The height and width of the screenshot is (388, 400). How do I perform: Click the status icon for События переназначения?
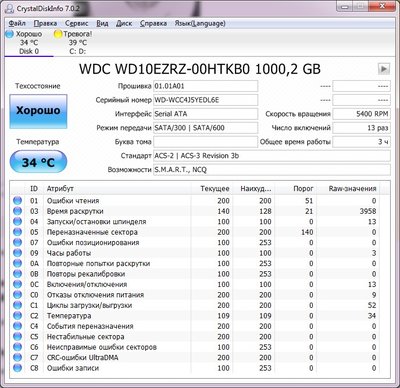click(x=17, y=326)
